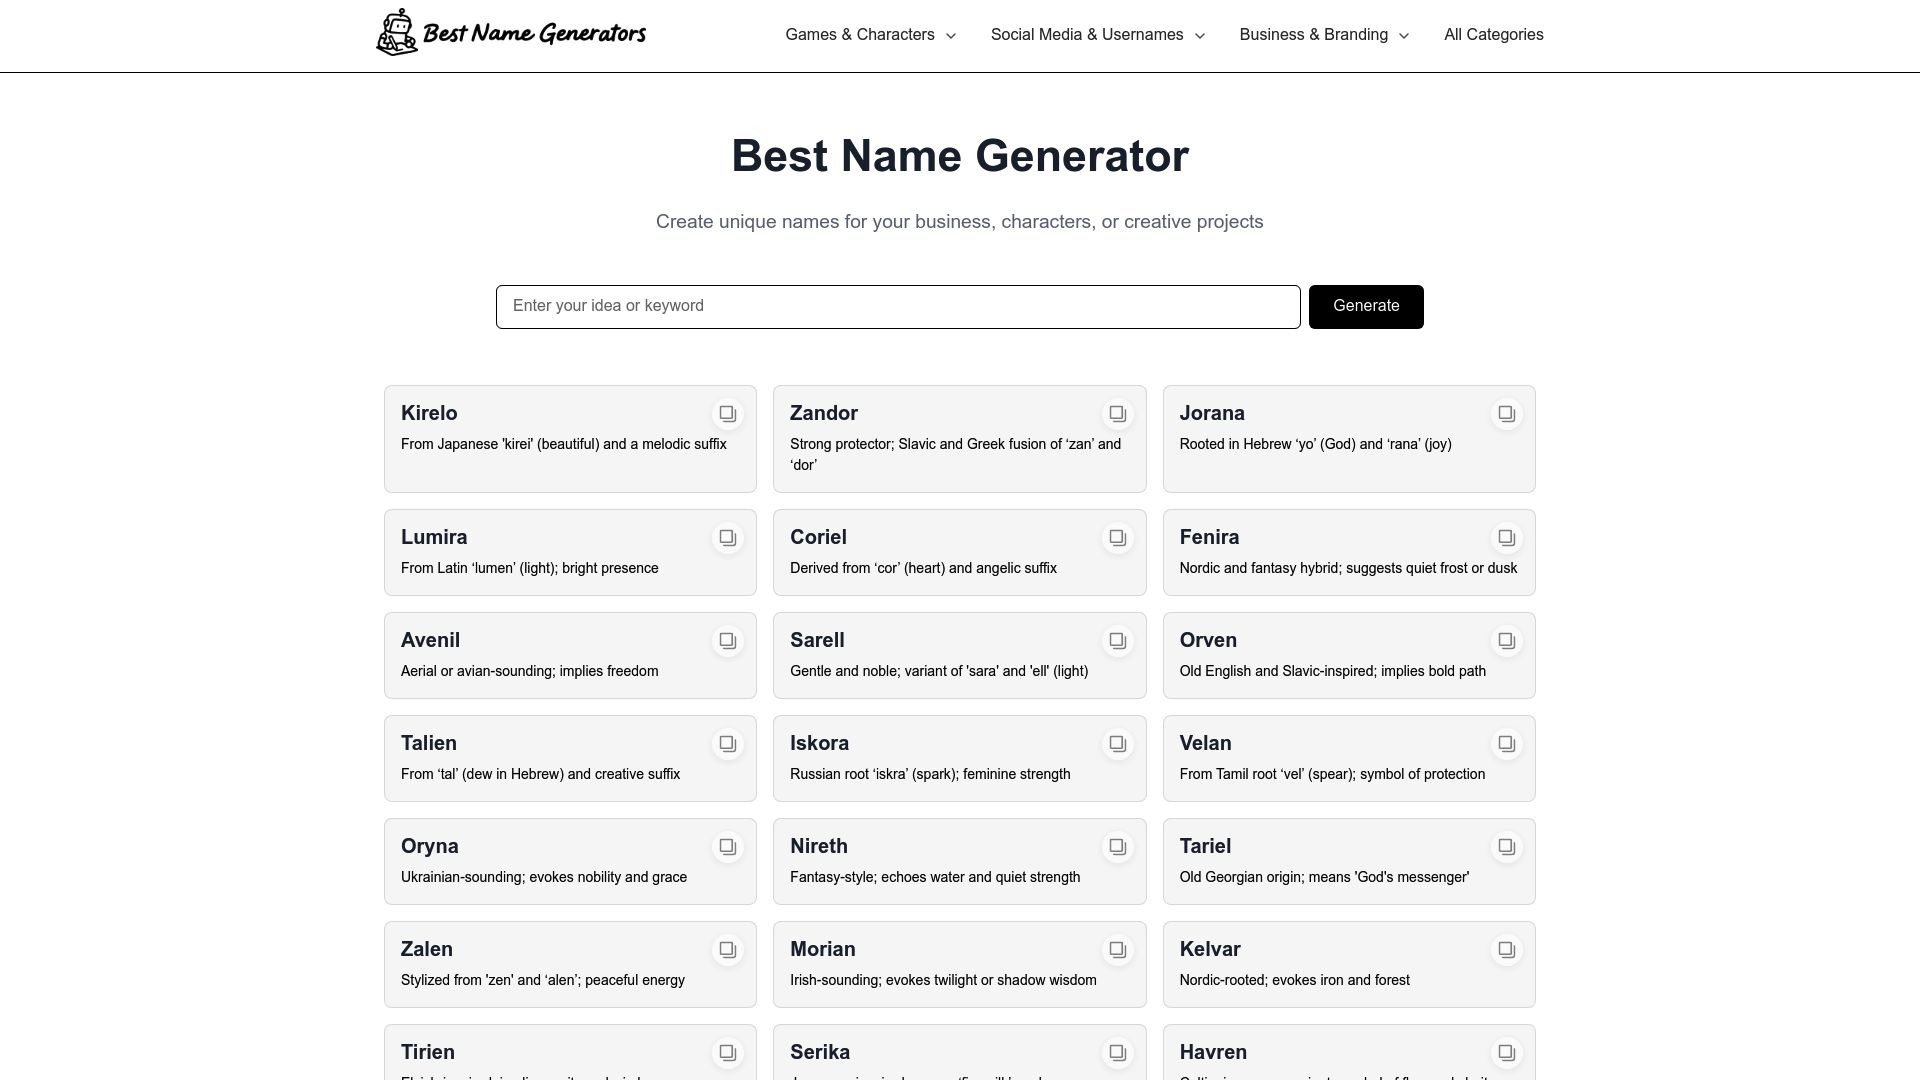Click the robot logo icon
This screenshot has height=1080, width=1920.
point(396,31)
